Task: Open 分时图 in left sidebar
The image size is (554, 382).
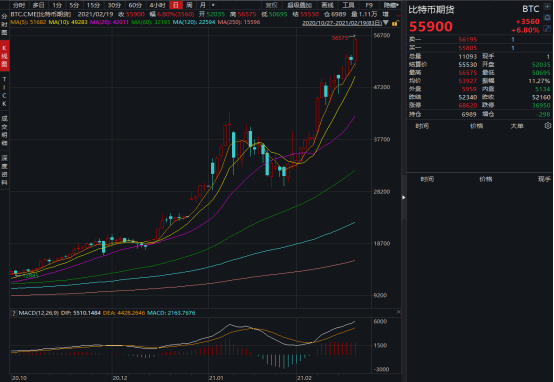Action: click(4, 25)
